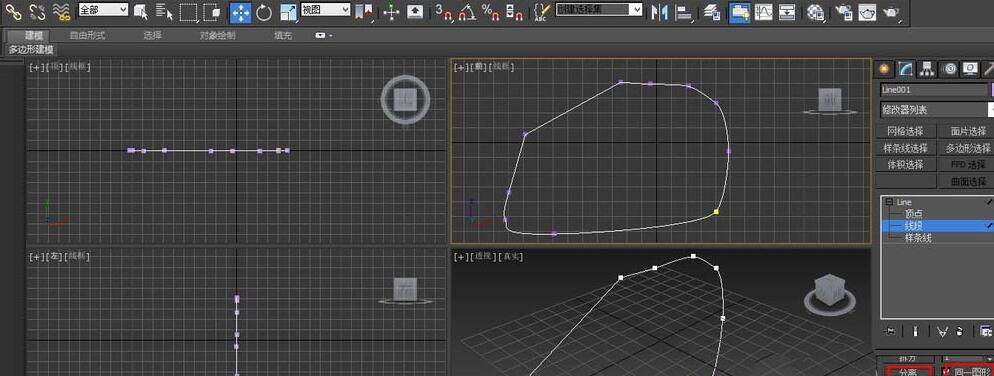Open the Mirror tool
Viewport: 994px width, 376px height.
pos(660,11)
